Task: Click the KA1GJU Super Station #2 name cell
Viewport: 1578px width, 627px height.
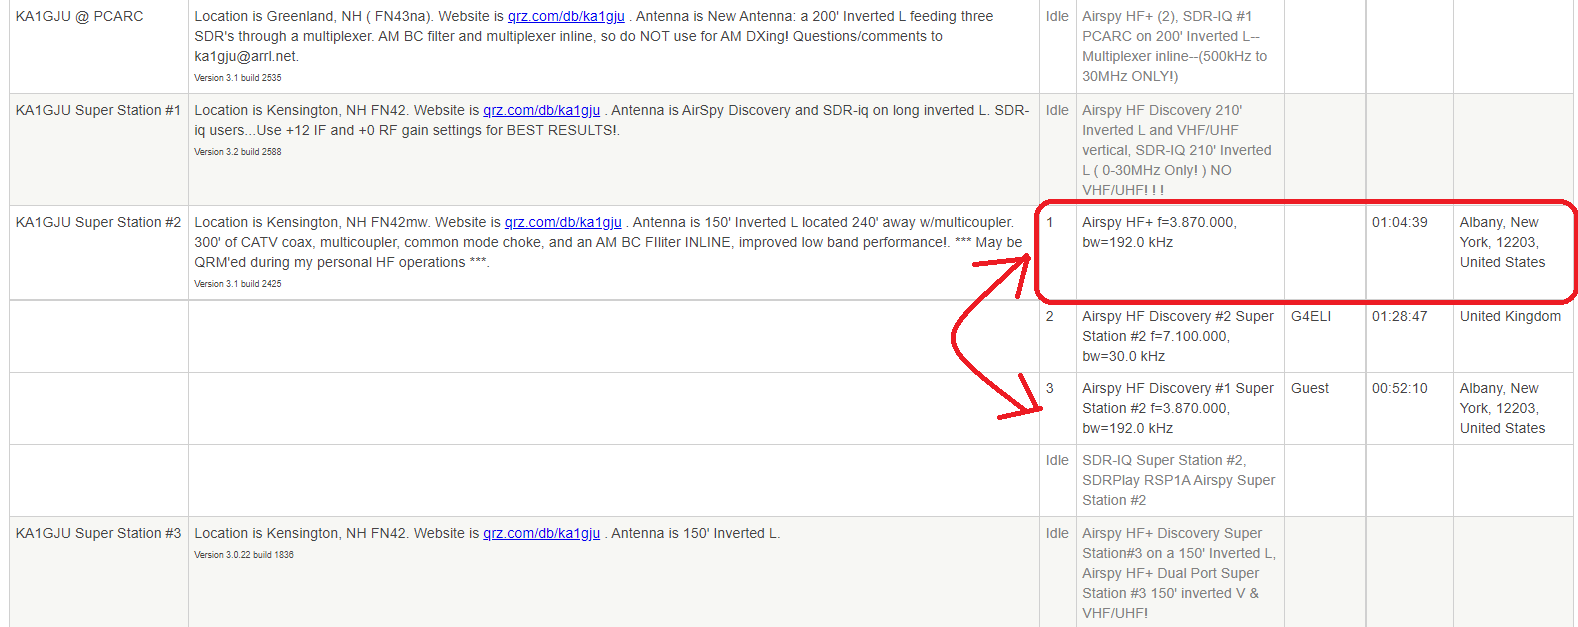Action: coord(98,223)
